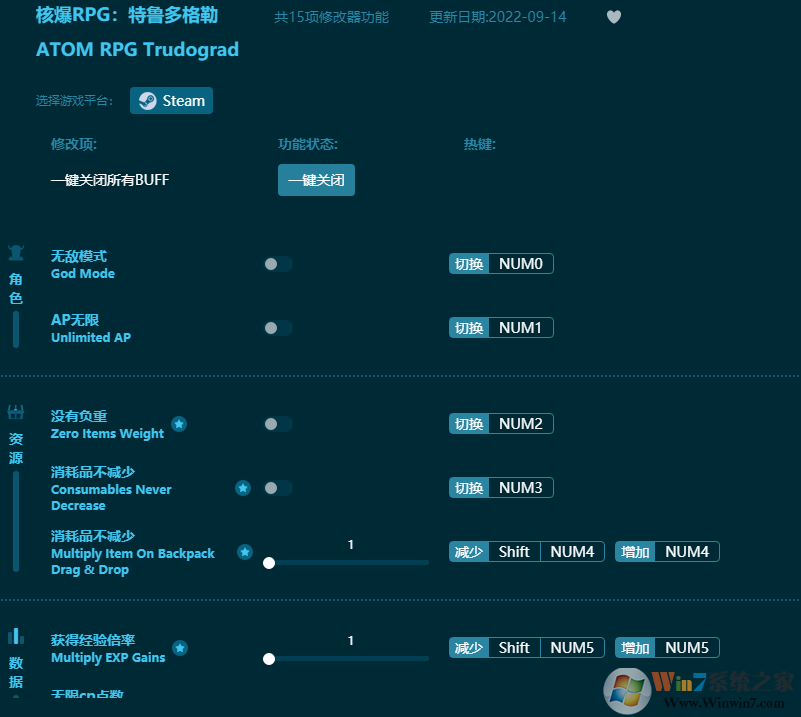Enable Consumables Never Decrease toggle
The height and width of the screenshot is (717, 801).
[x=278, y=488]
